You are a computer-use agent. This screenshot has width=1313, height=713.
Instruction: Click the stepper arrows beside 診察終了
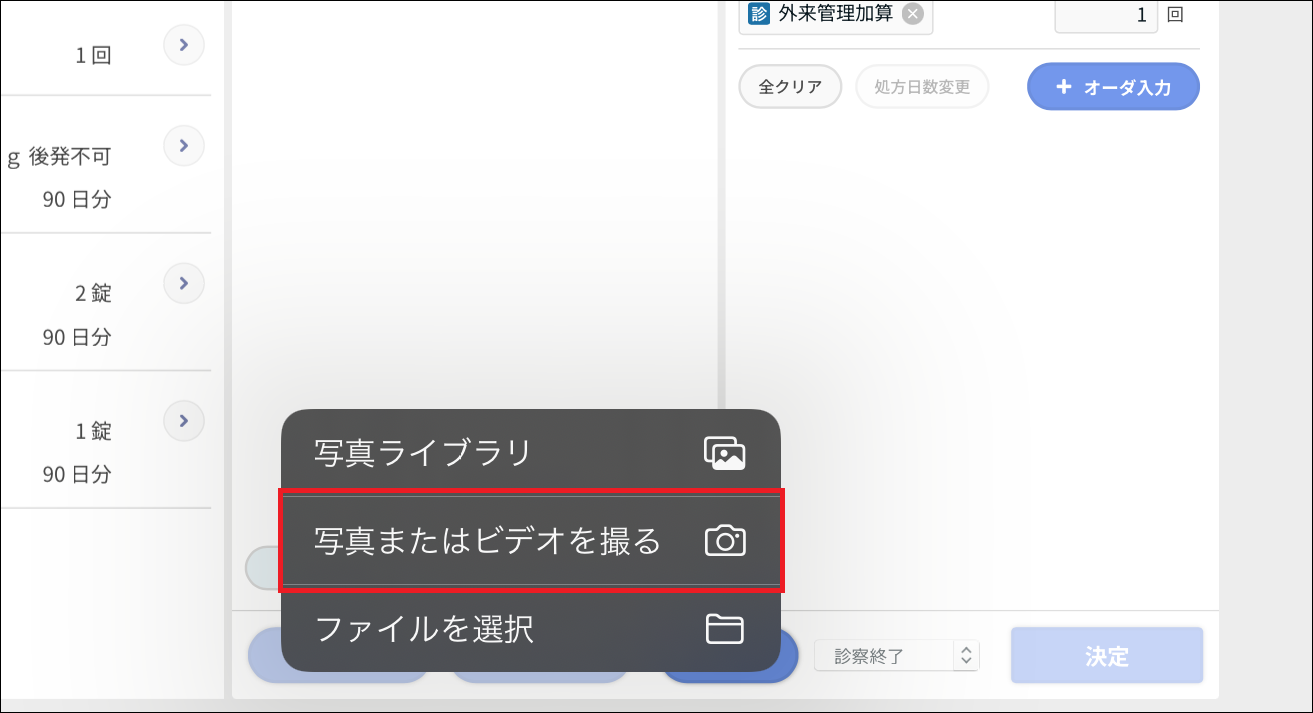pos(965,655)
